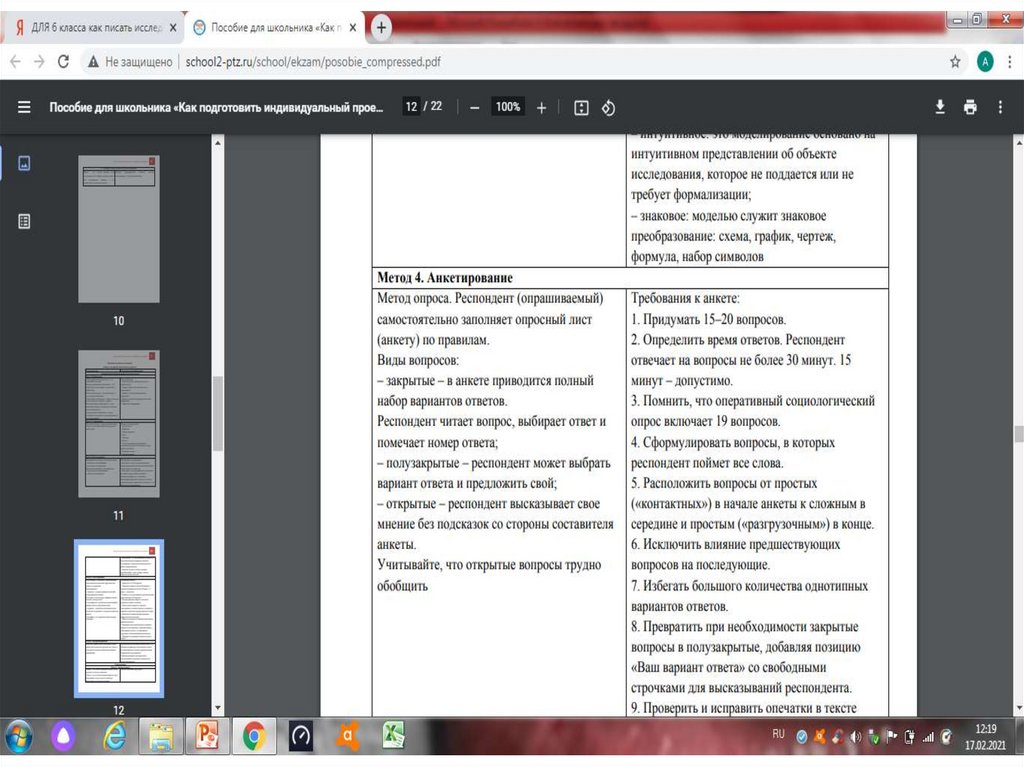Rotate the document counterclockwise
The image size is (1024, 767).
click(608, 107)
